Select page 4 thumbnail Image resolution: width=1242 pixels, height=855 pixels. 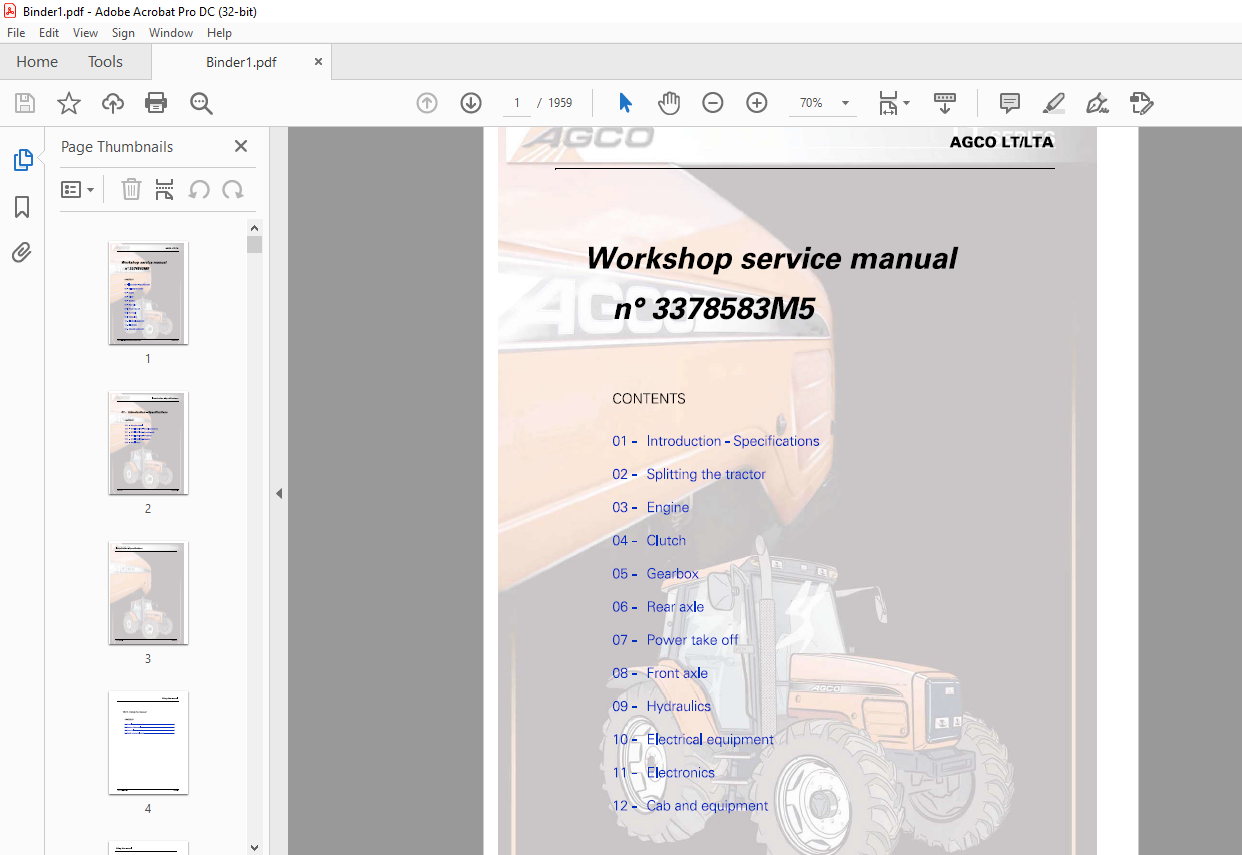148,743
